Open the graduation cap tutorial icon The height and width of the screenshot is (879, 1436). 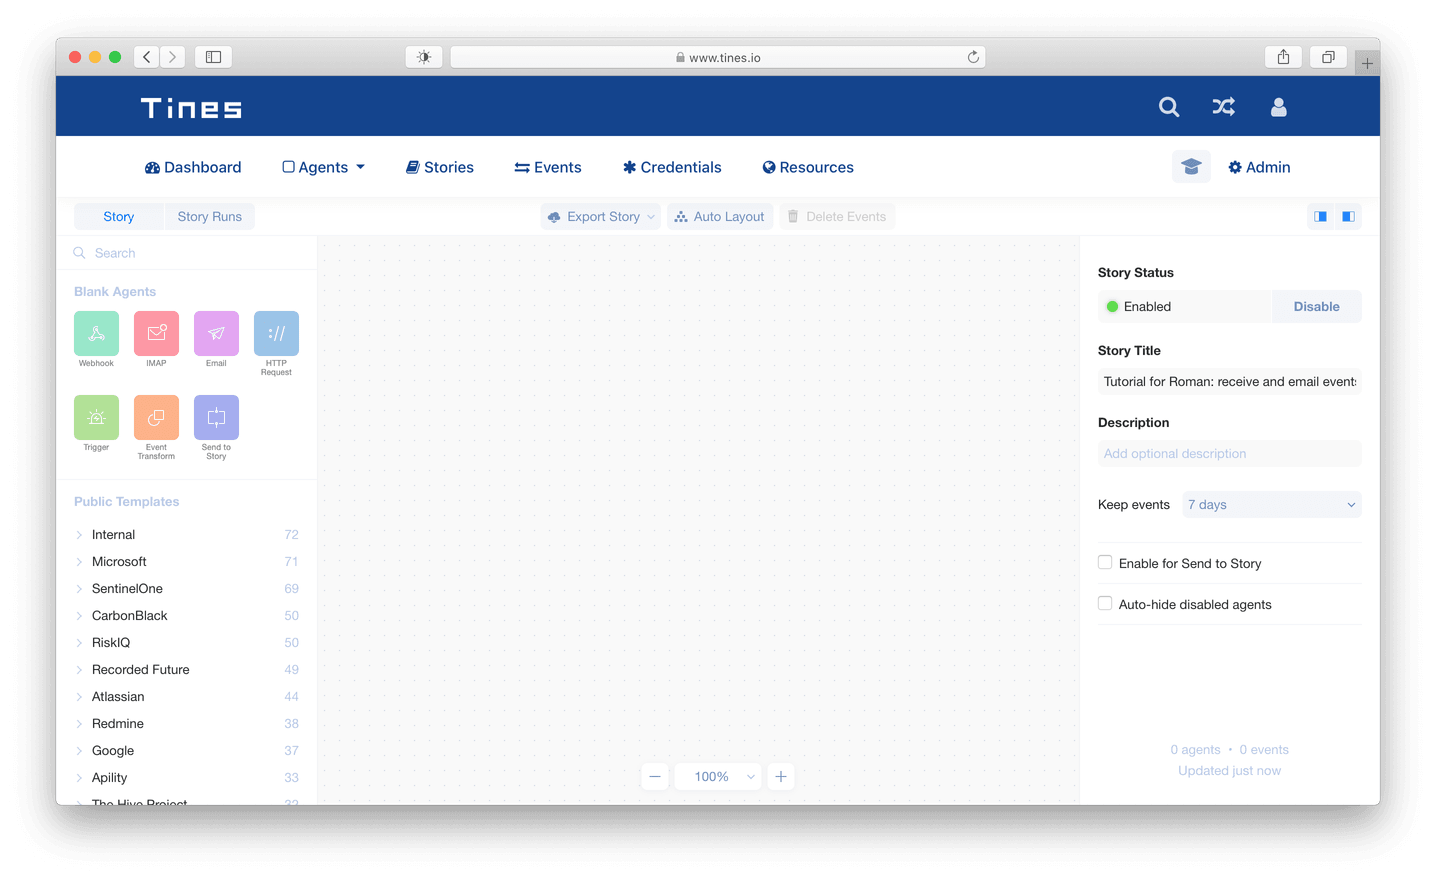[x=1190, y=167]
